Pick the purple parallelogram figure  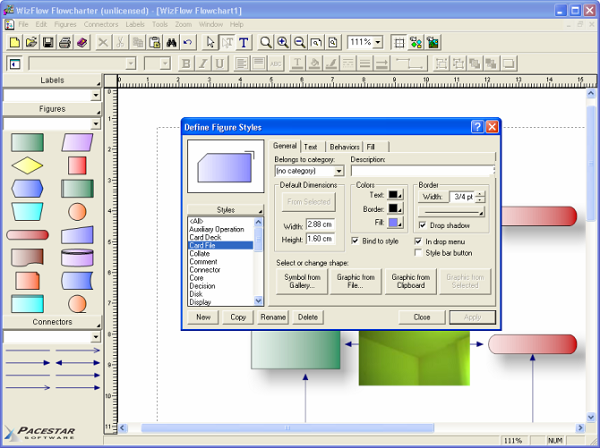pos(77,142)
